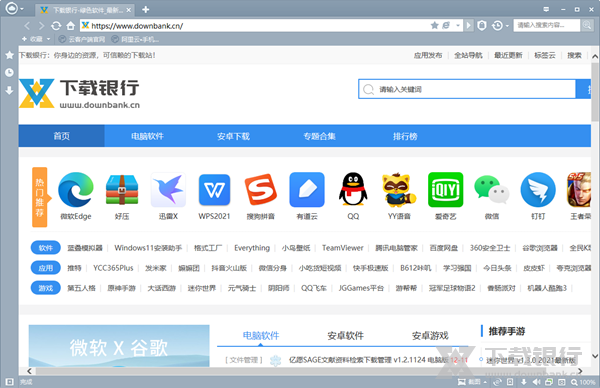600x388 pixels.
Task: Open the favorites star in the left sidebar
Action: [x=10, y=55]
